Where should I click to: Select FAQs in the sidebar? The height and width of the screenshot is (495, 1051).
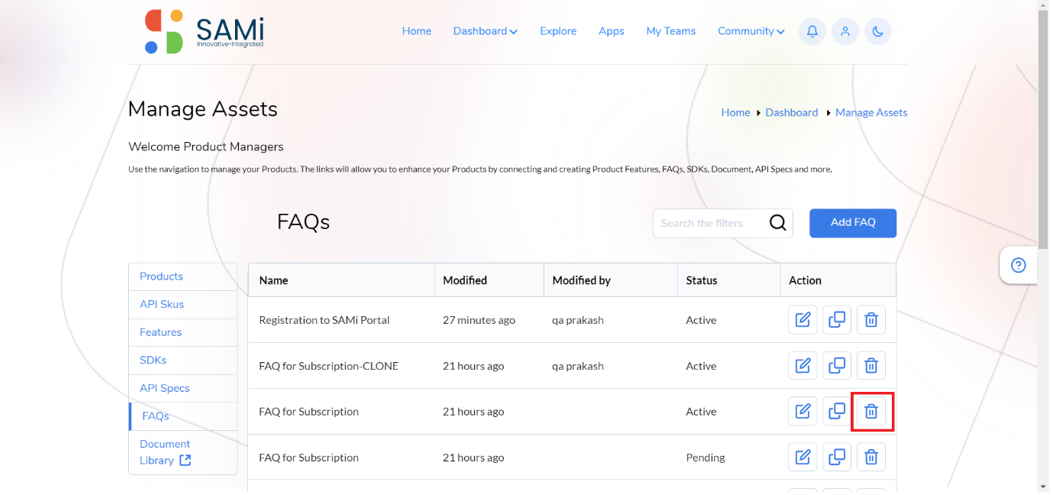point(183,417)
